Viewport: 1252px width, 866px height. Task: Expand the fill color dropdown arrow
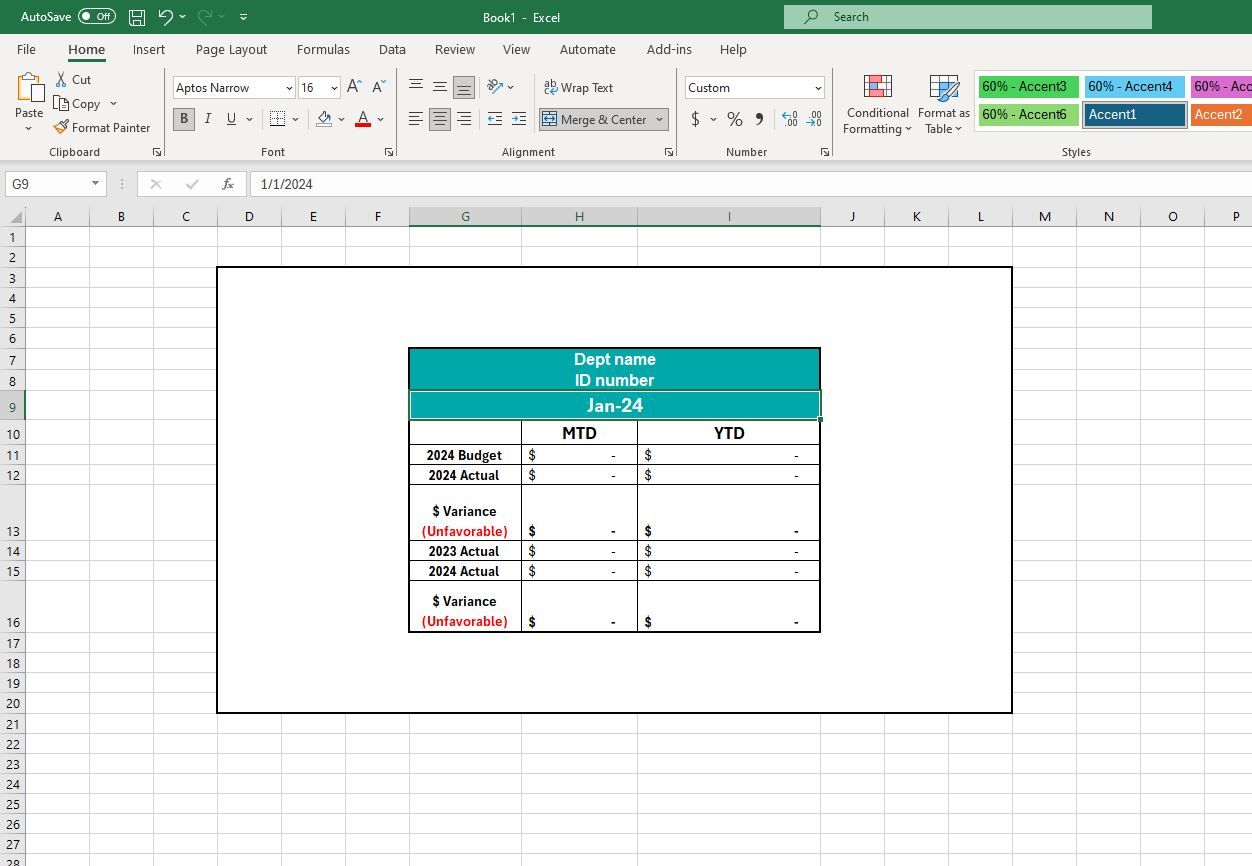pos(341,119)
